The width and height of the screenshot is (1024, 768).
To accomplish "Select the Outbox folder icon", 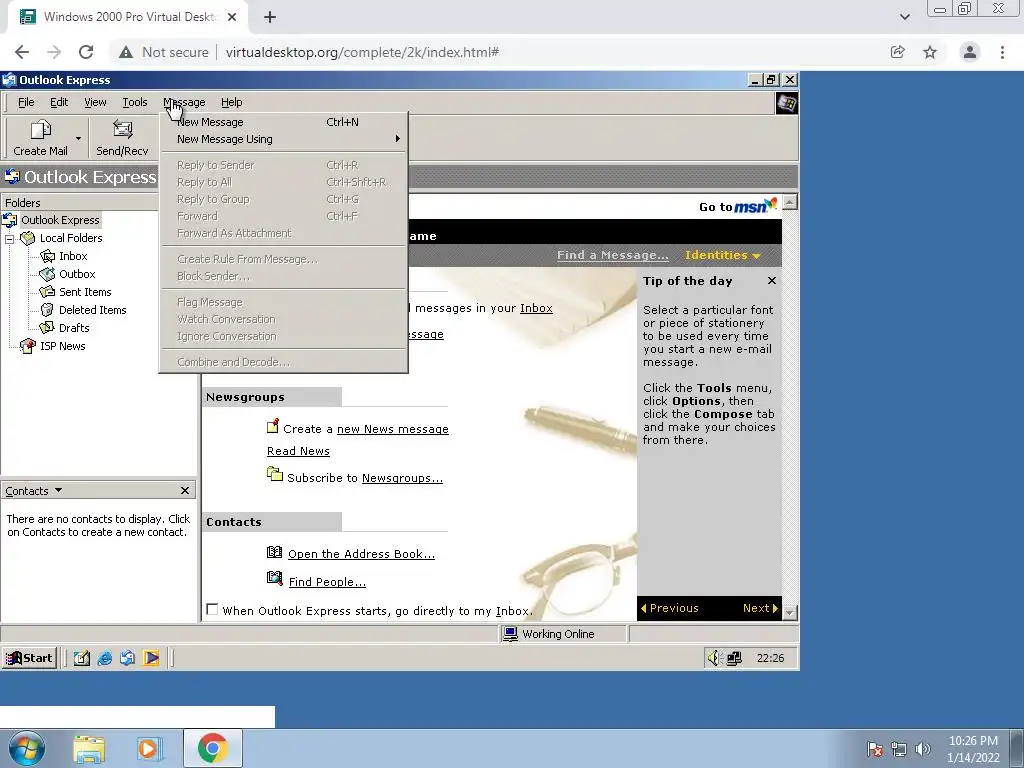I will click(48, 274).
